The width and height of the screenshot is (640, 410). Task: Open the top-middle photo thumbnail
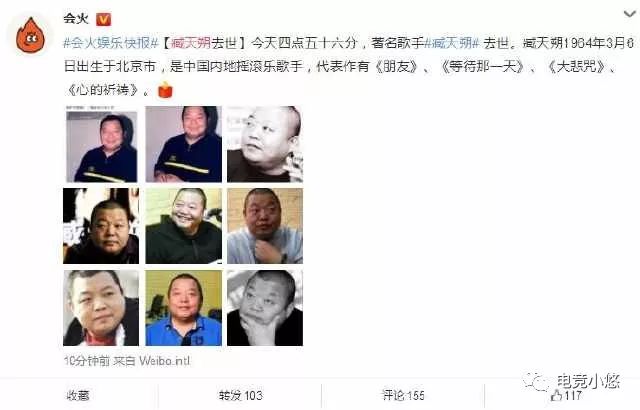click(x=184, y=144)
